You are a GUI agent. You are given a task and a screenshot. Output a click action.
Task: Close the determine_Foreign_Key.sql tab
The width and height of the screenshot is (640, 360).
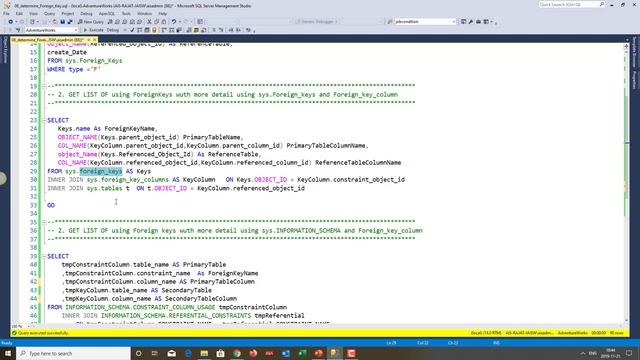[x=94, y=40]
